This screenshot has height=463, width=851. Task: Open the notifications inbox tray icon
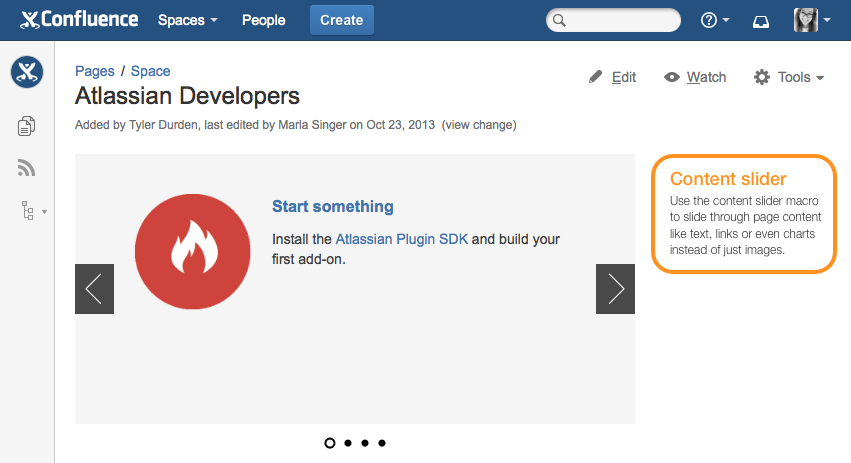coord(760,21)
